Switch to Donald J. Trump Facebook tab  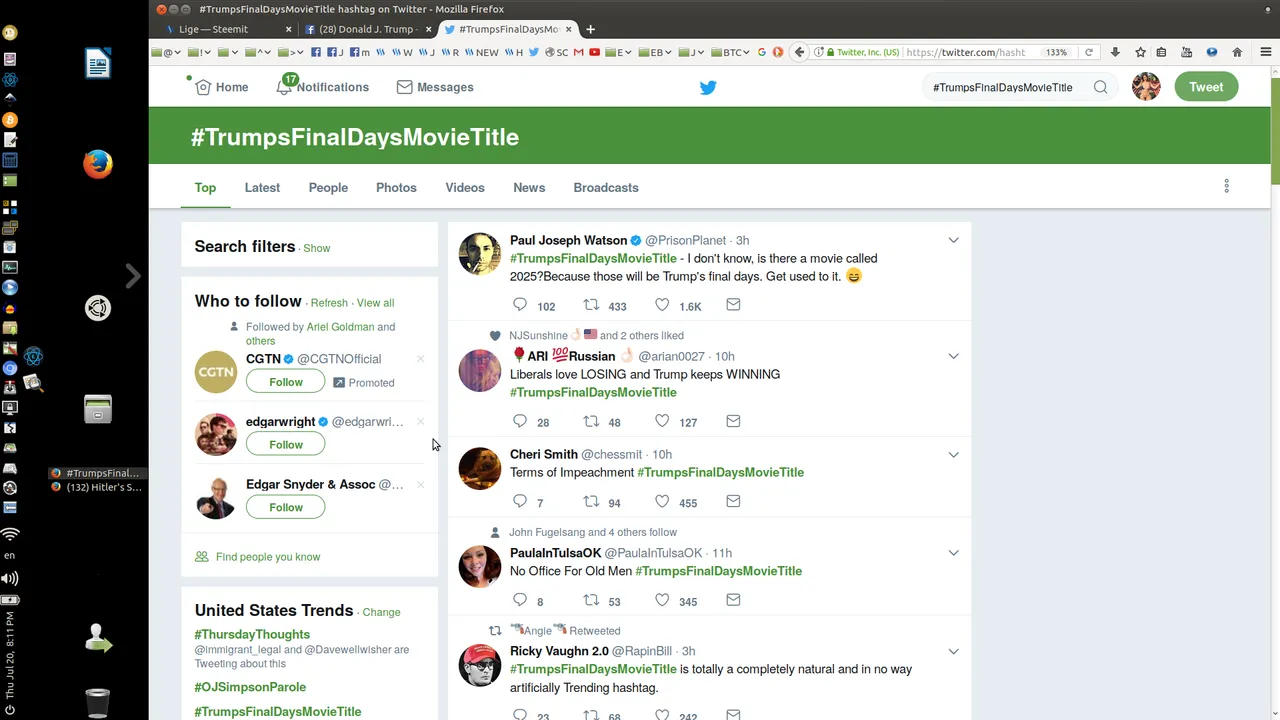point(368,29)
